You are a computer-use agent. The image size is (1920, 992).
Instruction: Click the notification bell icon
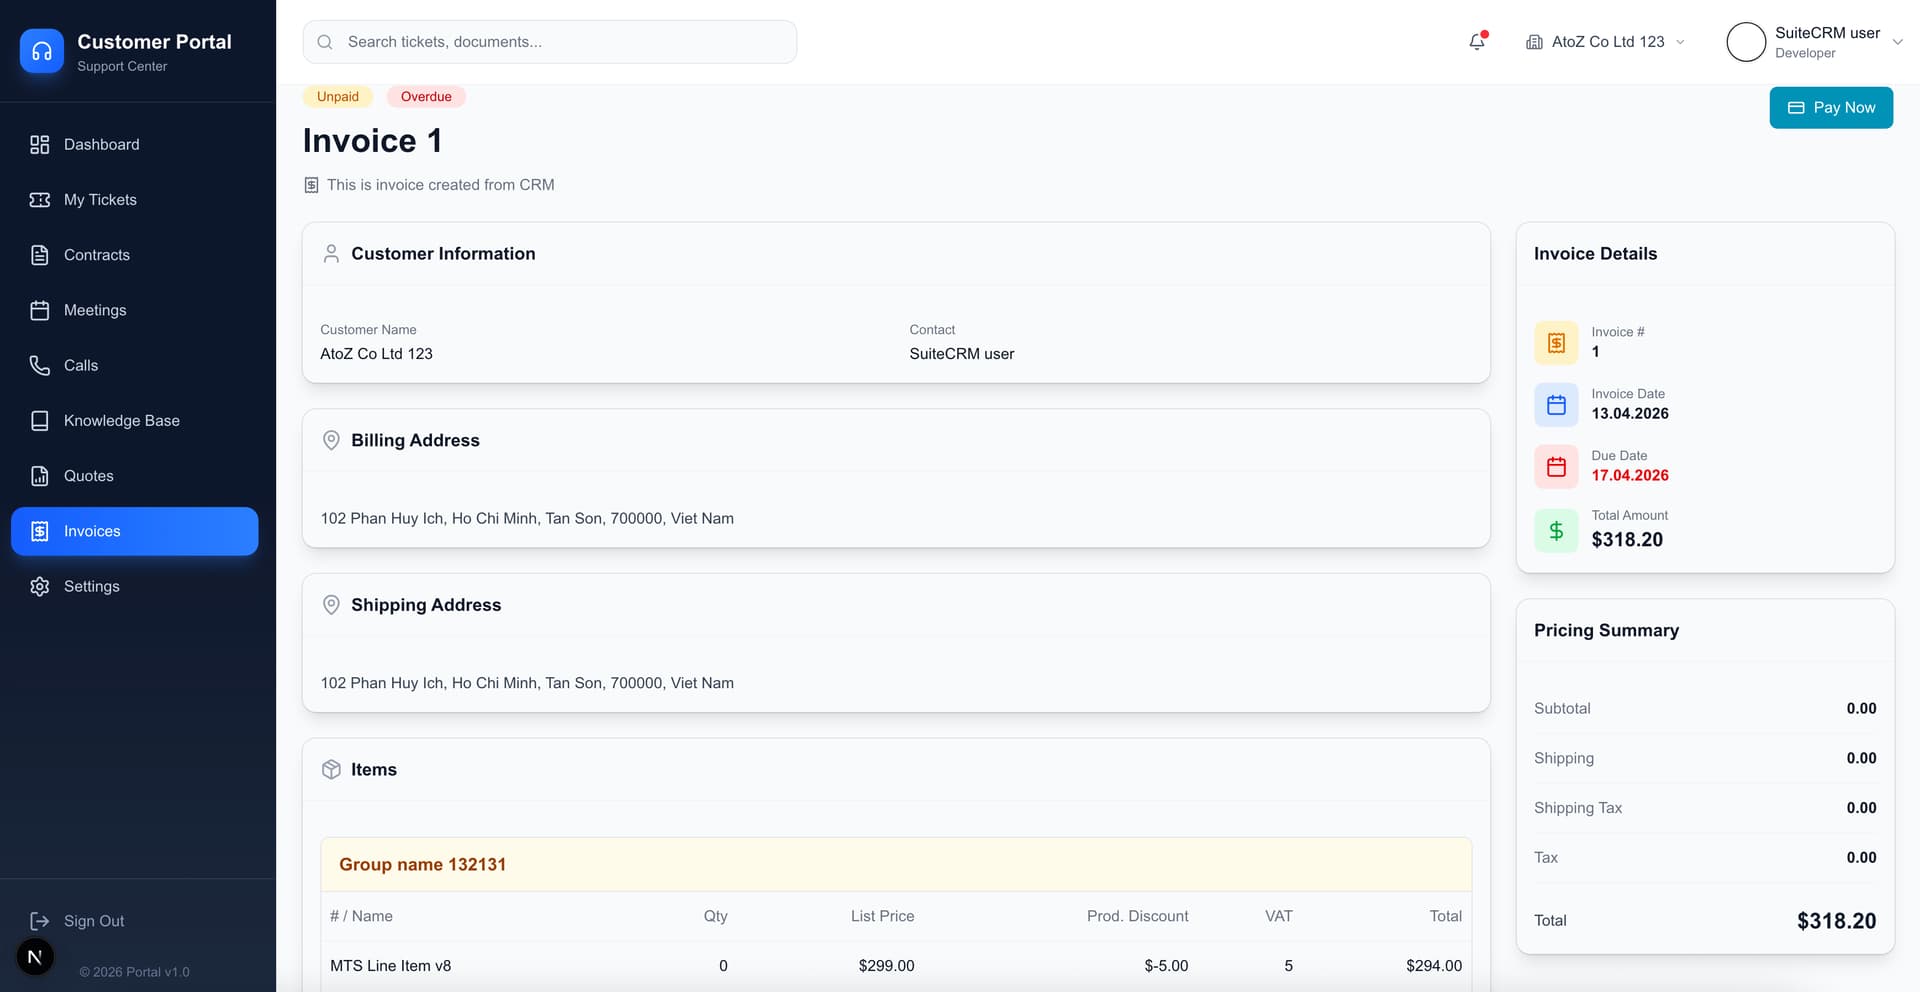coord(1476,42)
